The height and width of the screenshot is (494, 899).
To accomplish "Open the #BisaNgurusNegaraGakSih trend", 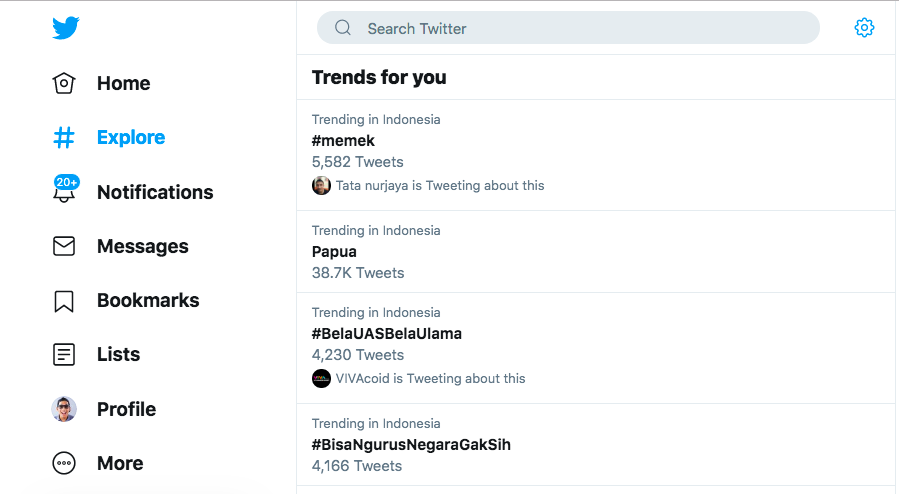I will [596, 445].
